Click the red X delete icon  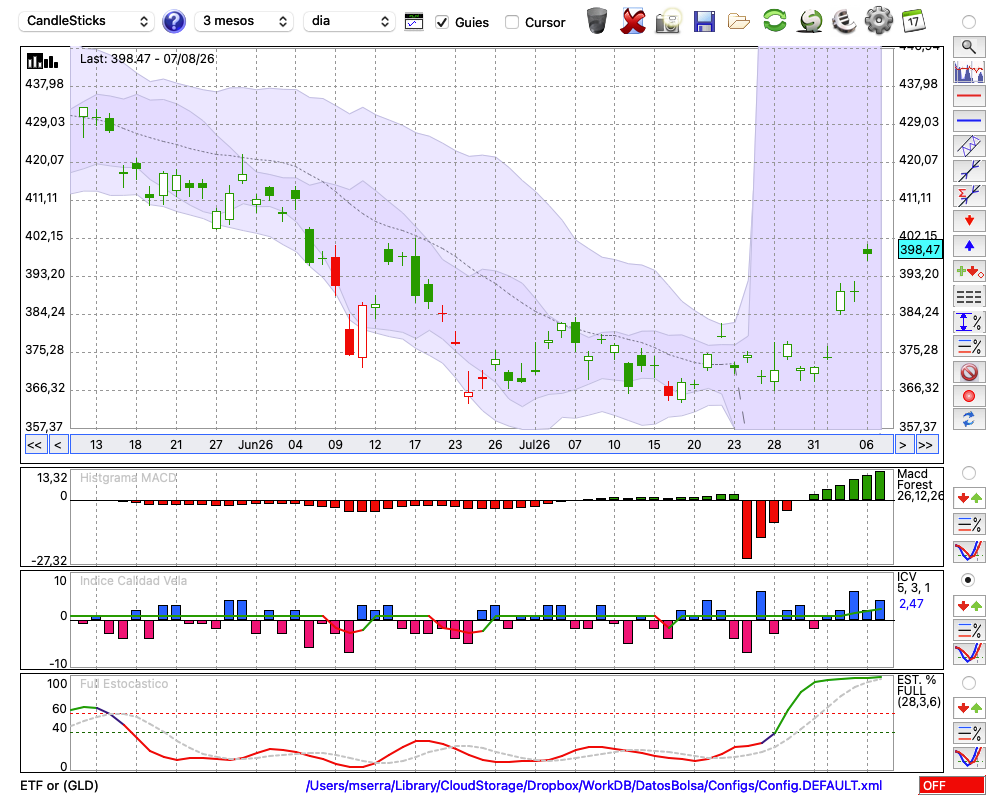(x=633, y=21)
